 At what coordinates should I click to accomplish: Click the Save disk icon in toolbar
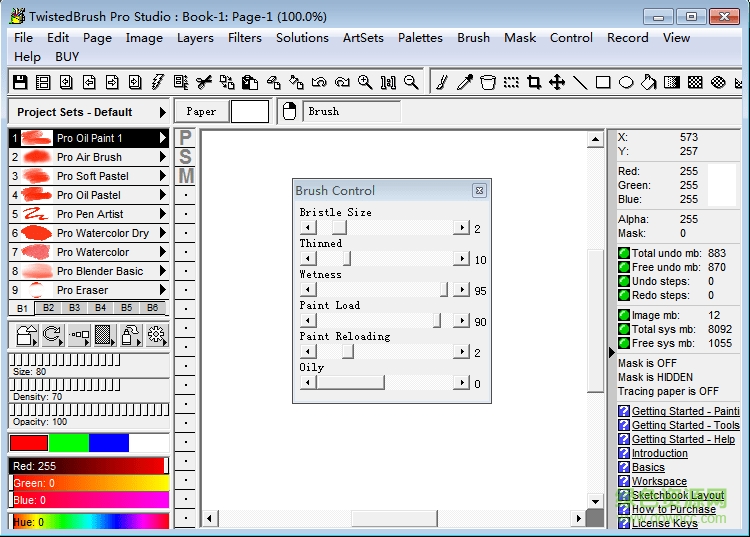point(20,82)
